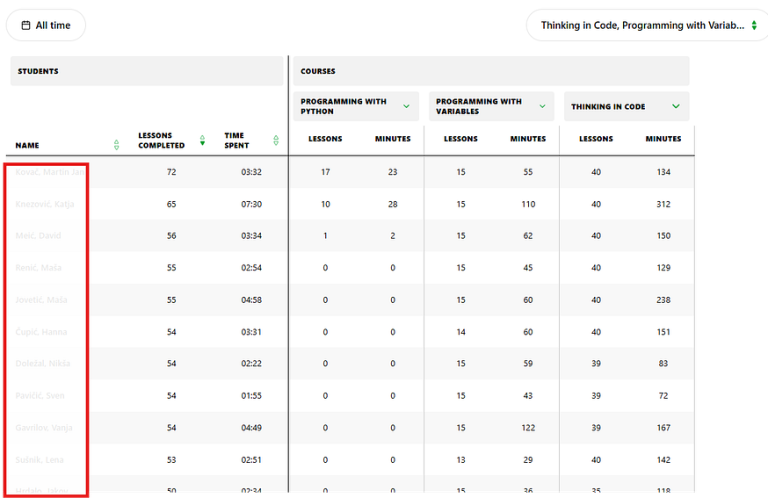Sort by Lessons Completed arrows icon

[x=203, y=141]
